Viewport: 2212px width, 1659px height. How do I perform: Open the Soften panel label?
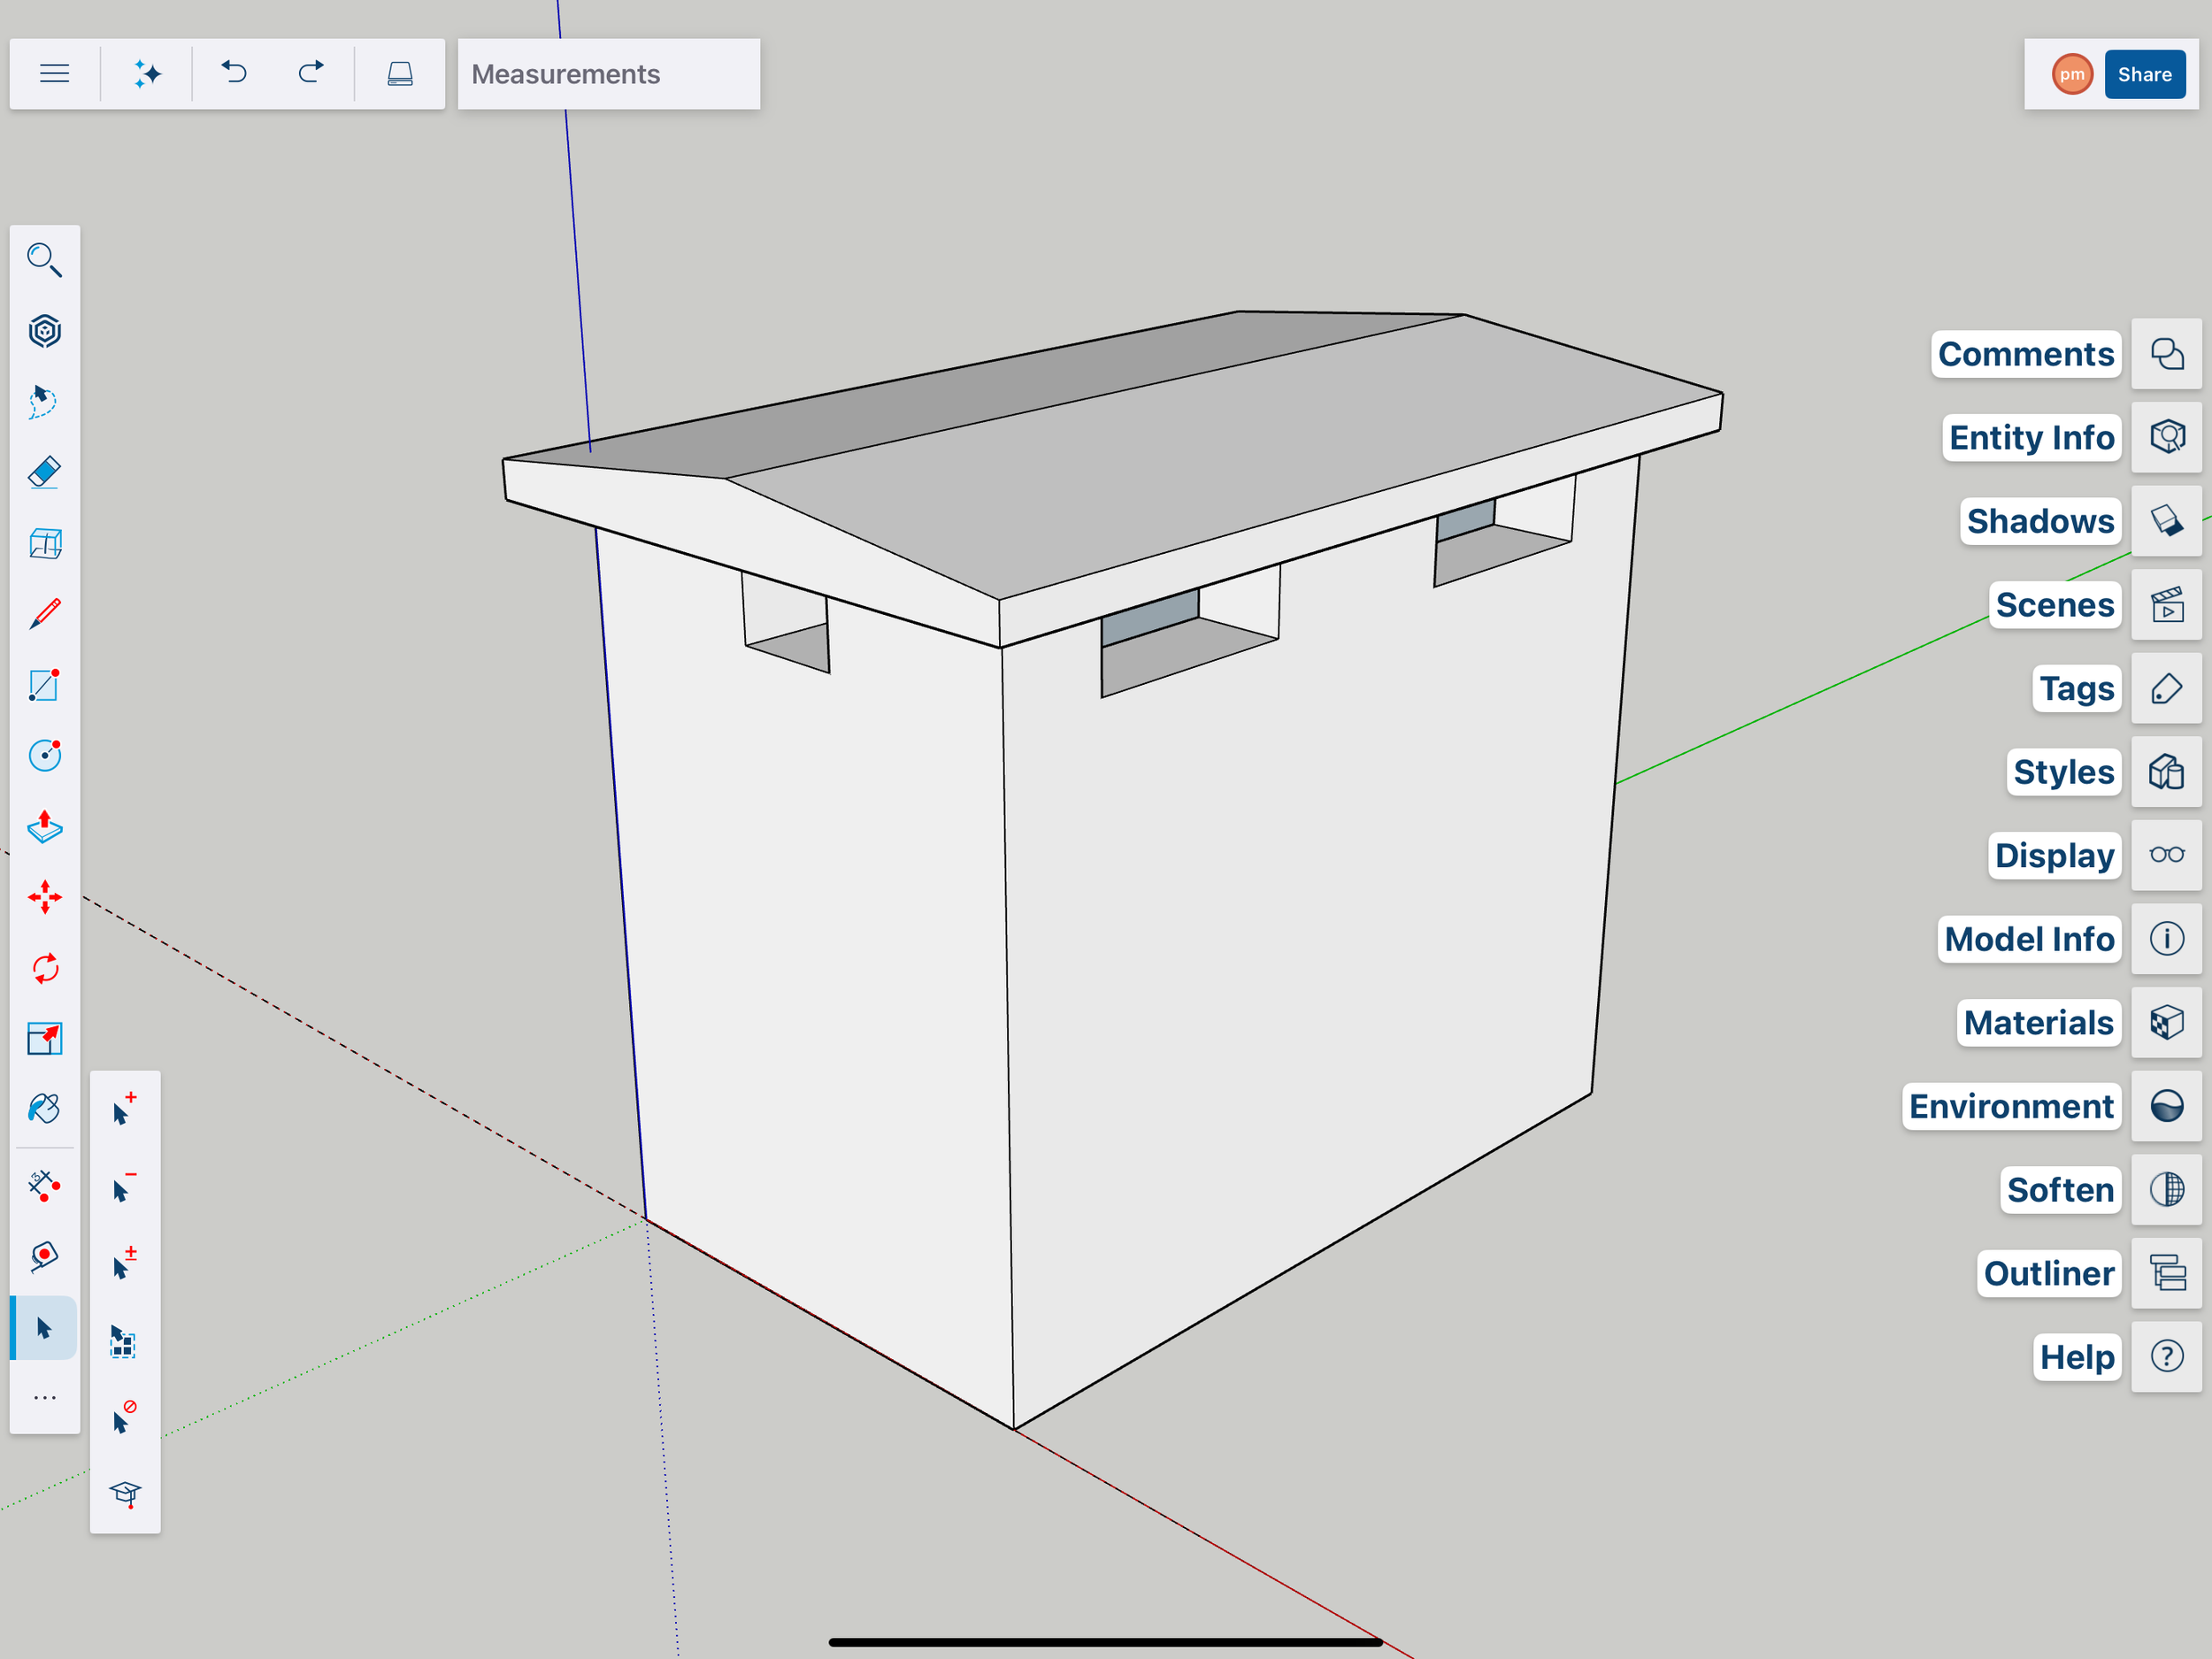[2060, 1190]
